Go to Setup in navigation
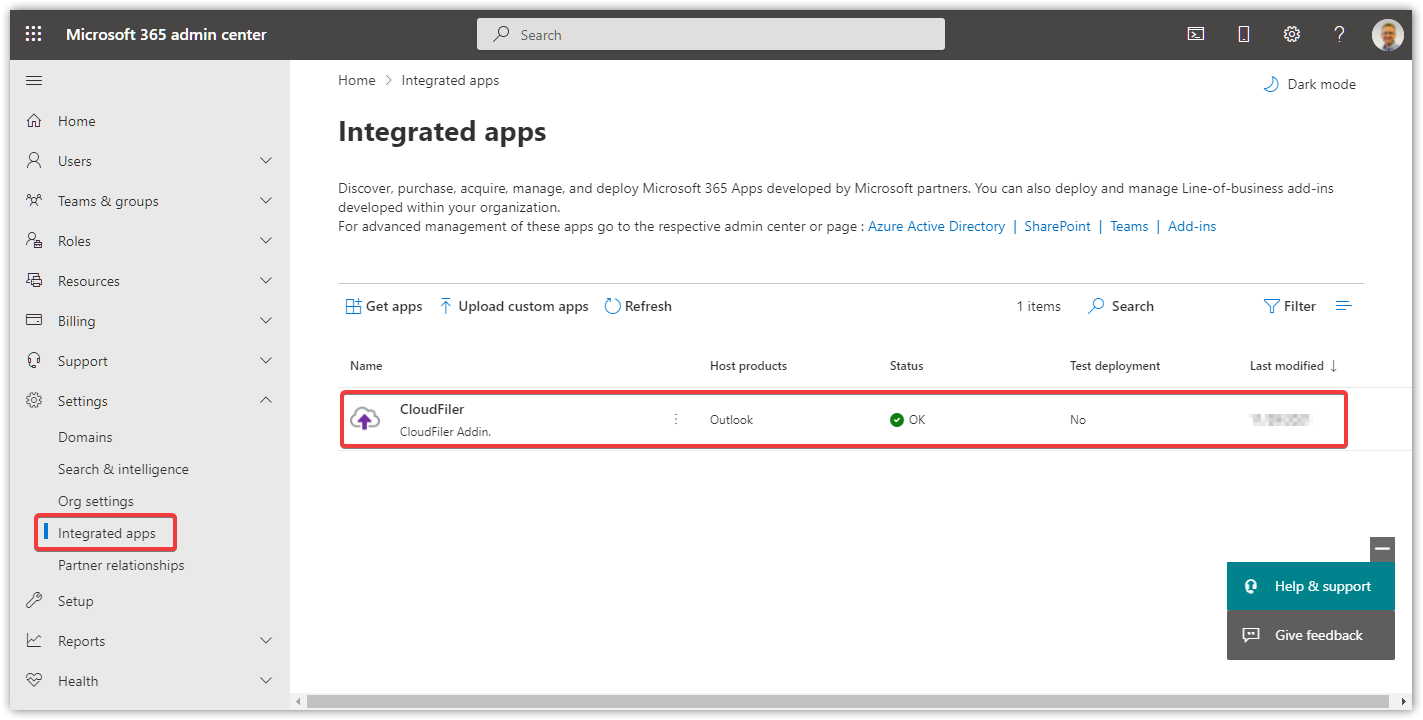 click(x=76, y=601)
